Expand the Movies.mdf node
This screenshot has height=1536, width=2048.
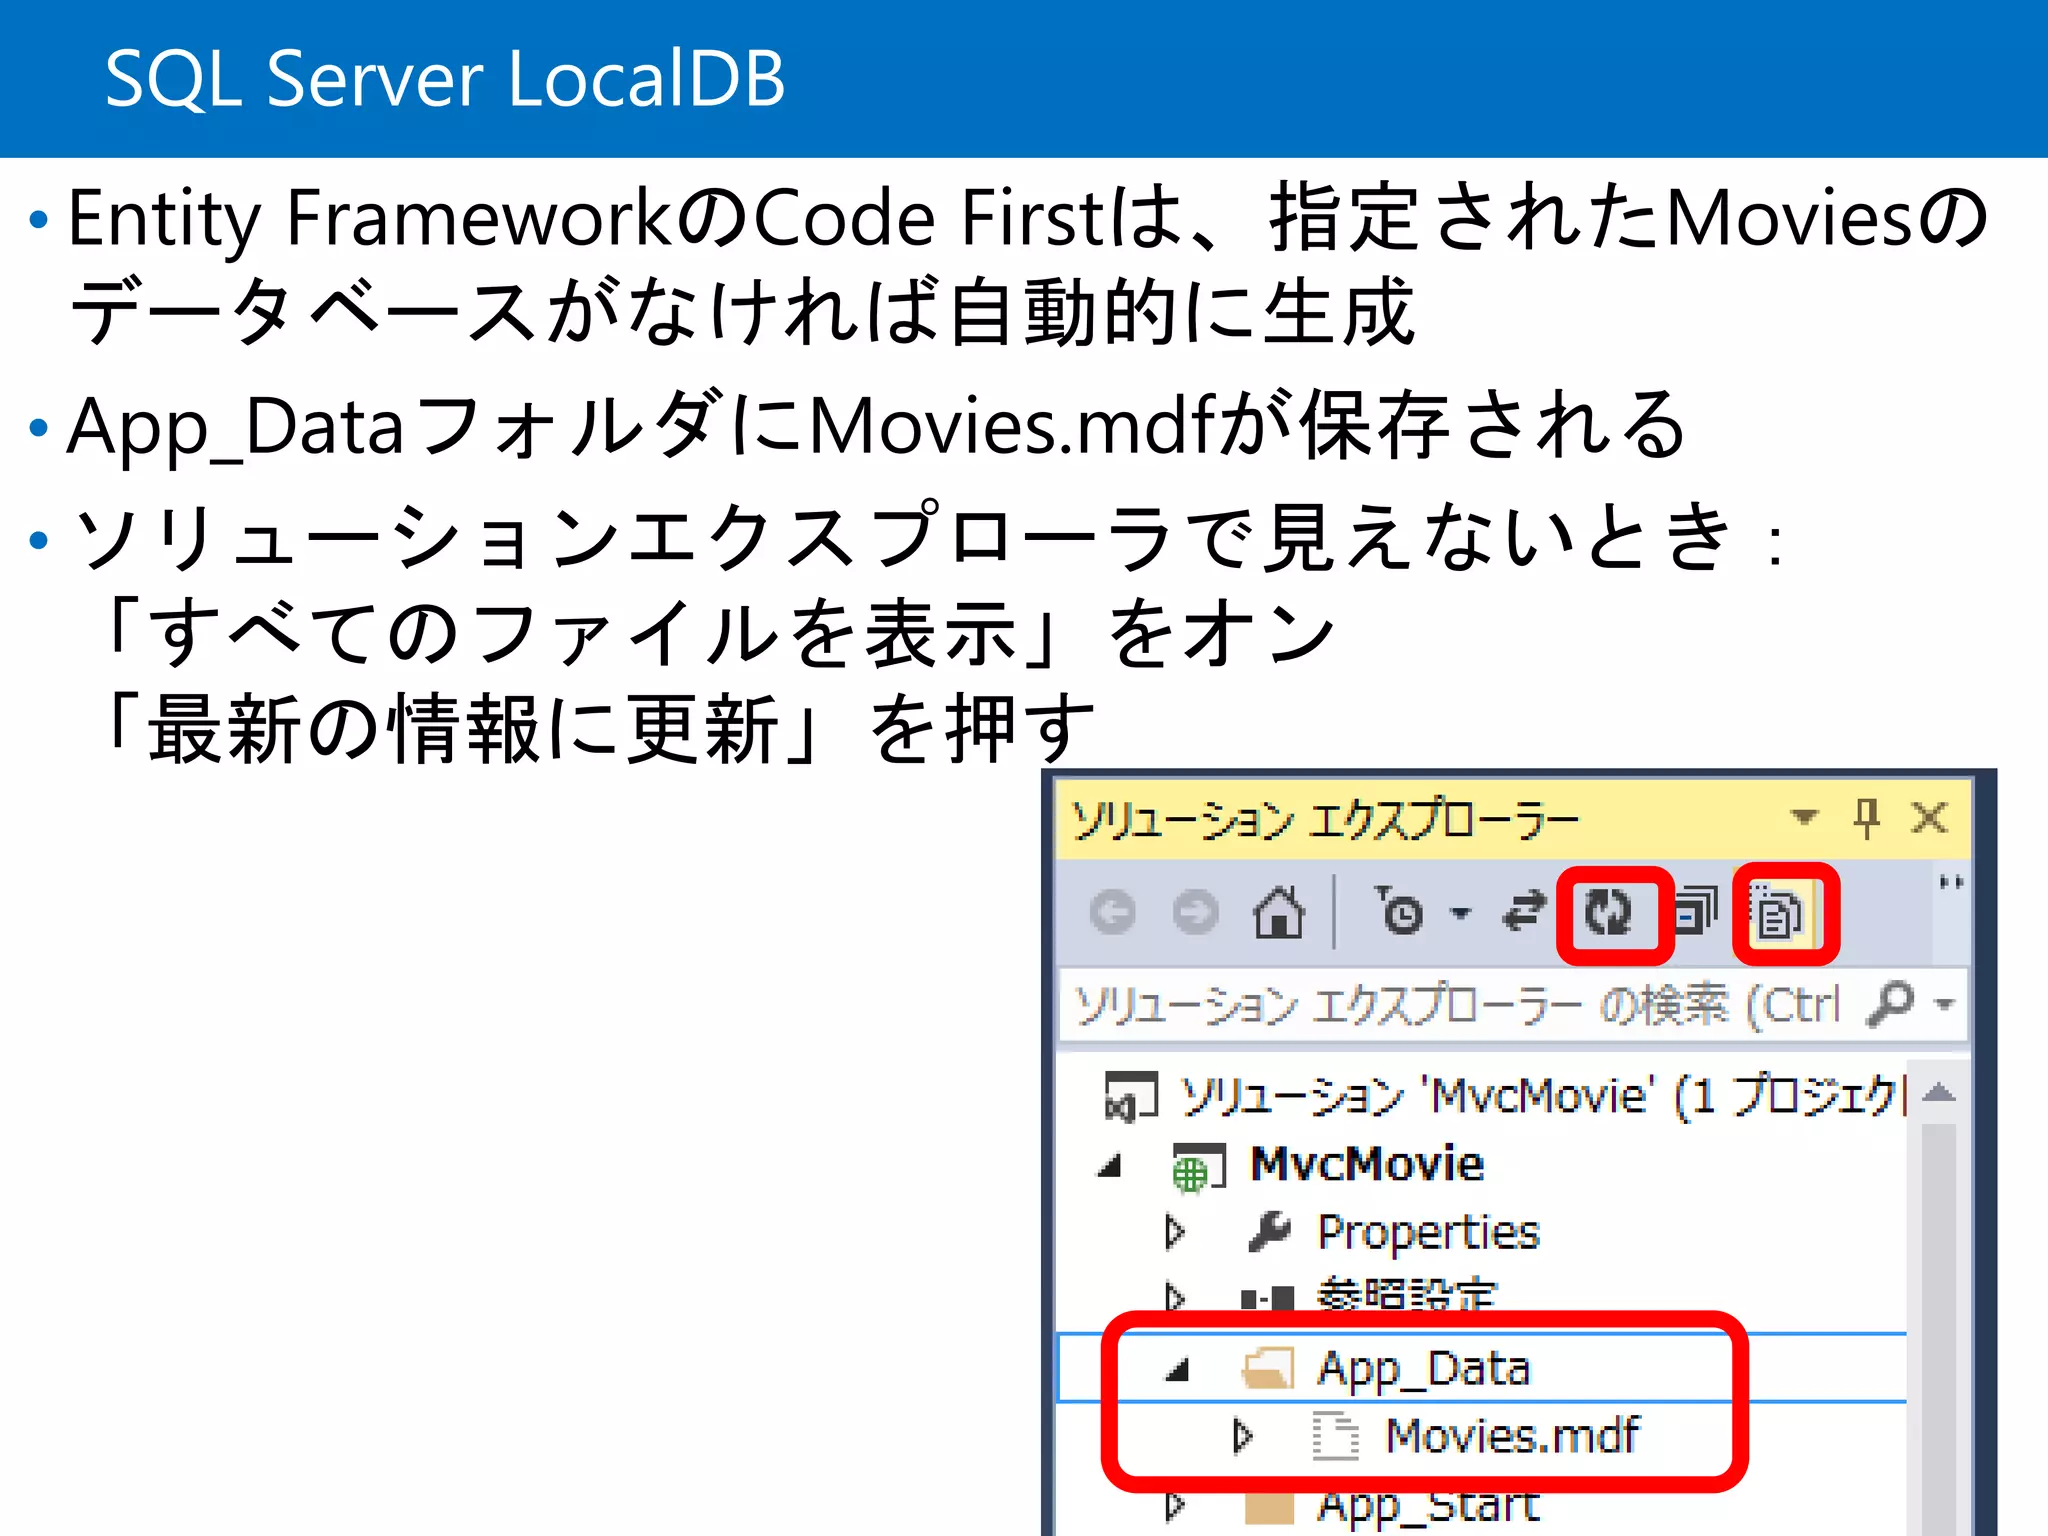(x=1243, y=1436)
